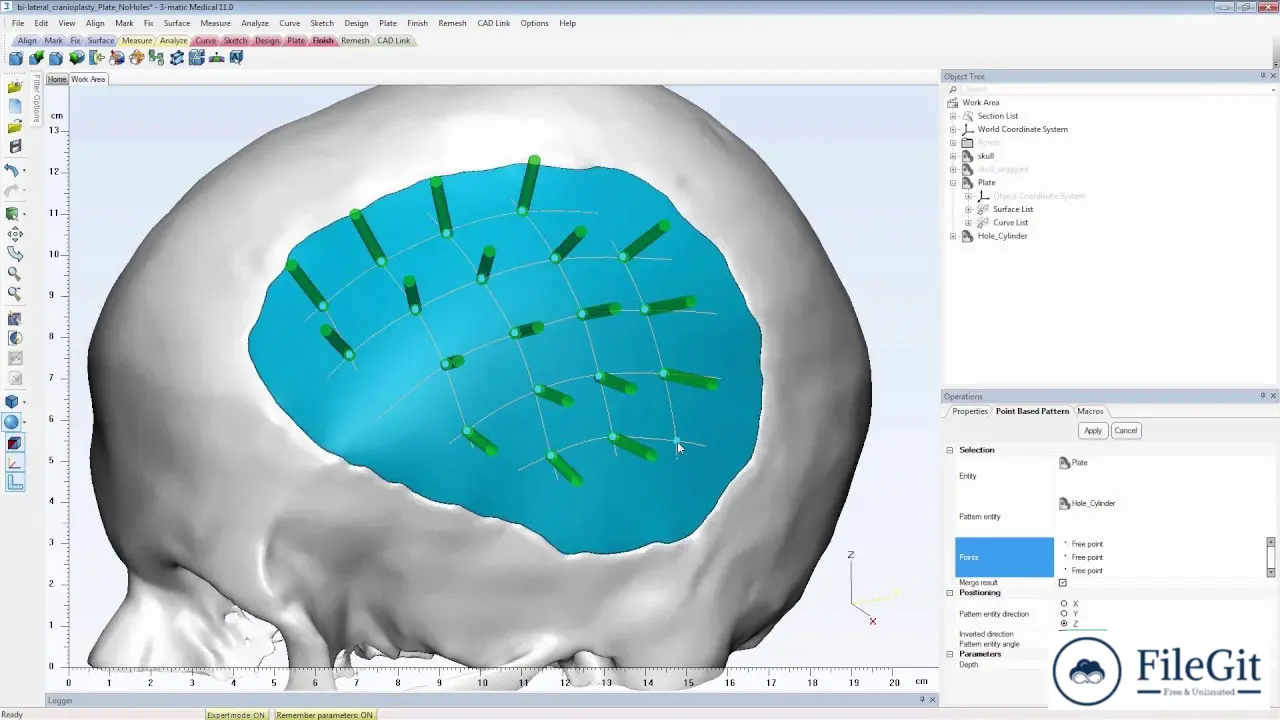Switch to the Measure toolbar tab

[137, 41]
